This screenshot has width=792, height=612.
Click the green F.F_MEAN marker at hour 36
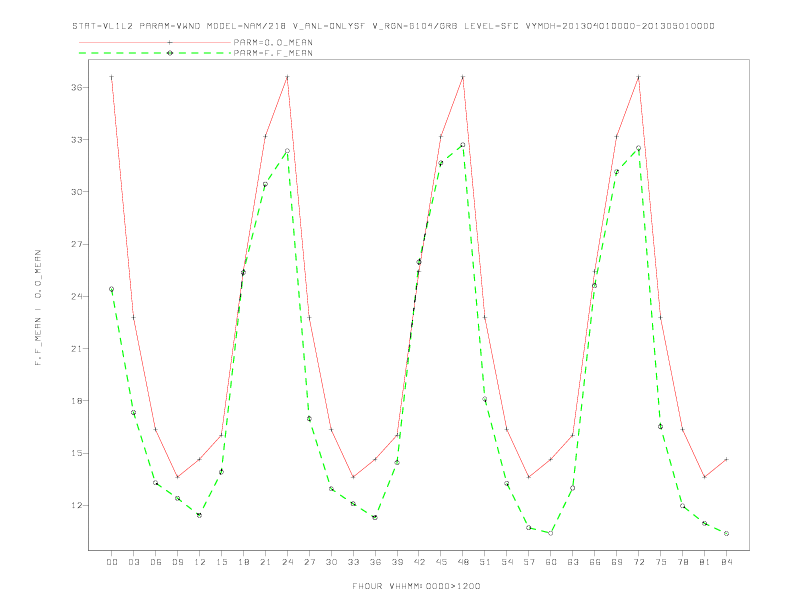click(375, 518)
